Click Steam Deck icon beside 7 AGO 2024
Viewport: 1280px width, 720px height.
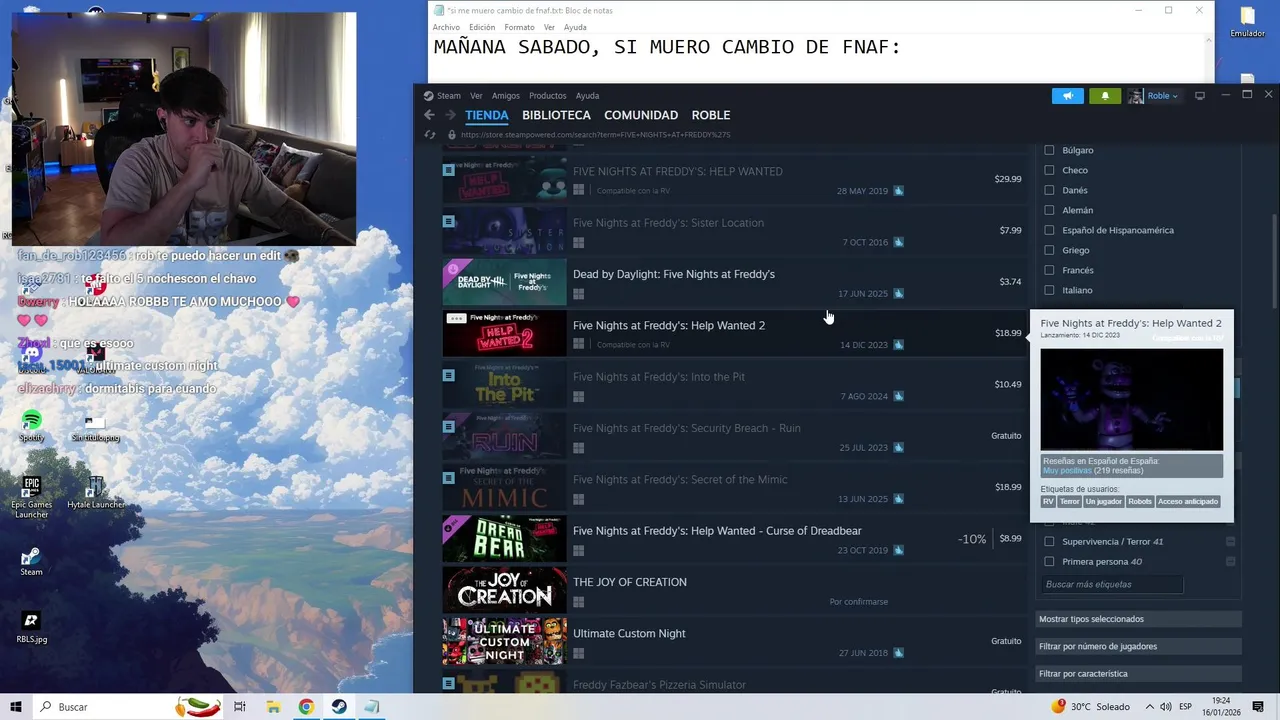pyautogui.click(x=898, y=396)
